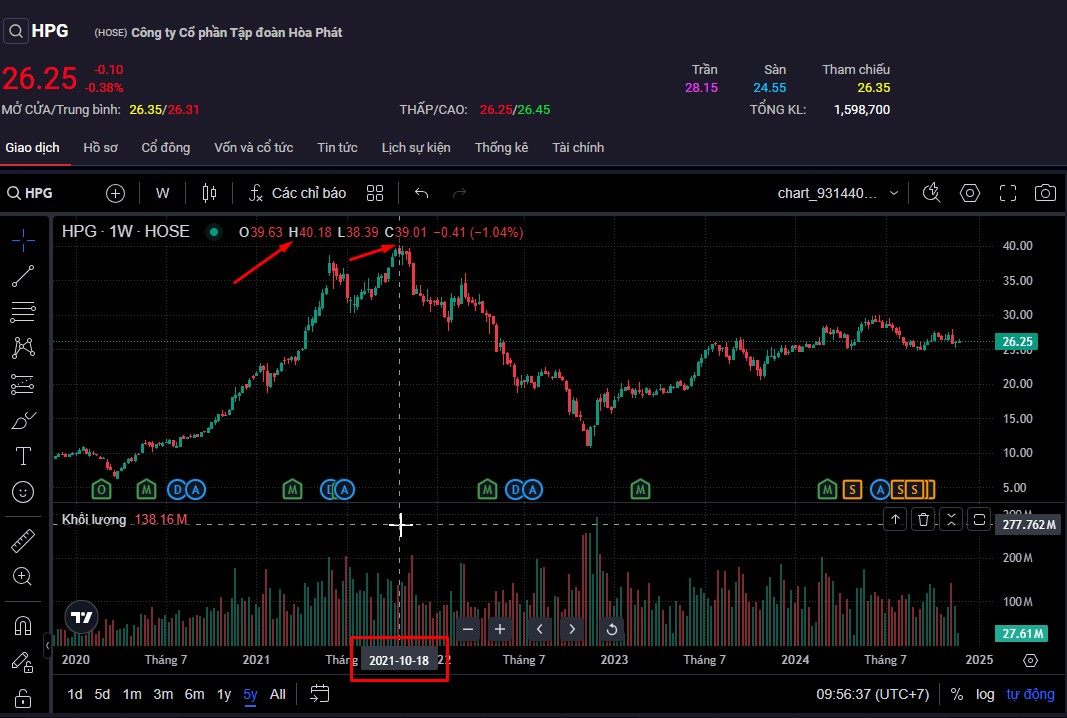Image resolution: width=1067 pixels, height=718 pixels.
Task: Set time range to 3m
Action: click(x=163, y=694)
